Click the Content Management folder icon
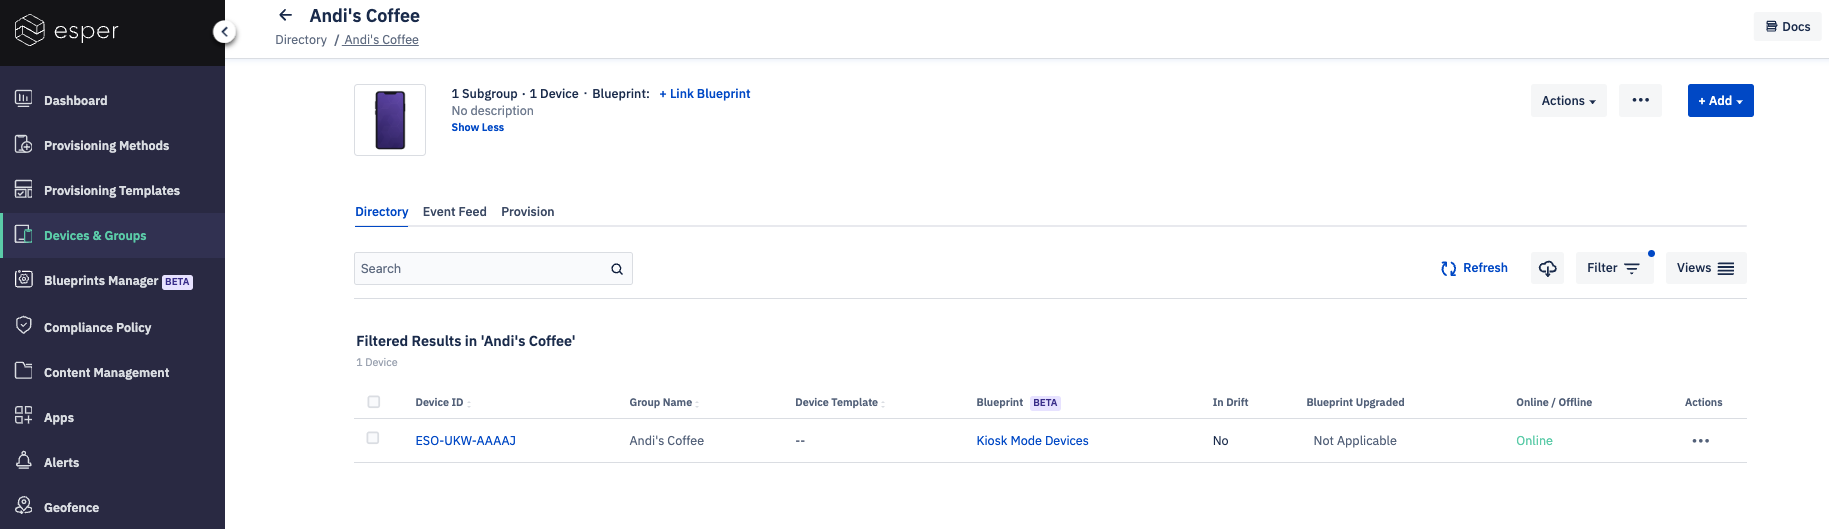 pyautogui.click(x=23, y=371)
